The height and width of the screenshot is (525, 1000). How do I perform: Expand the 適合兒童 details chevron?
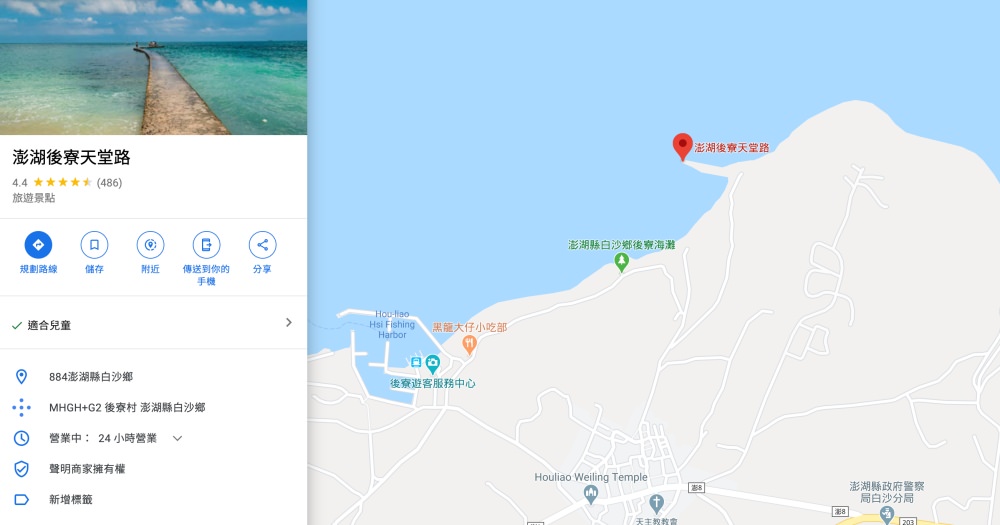click(x=288, y=323)
